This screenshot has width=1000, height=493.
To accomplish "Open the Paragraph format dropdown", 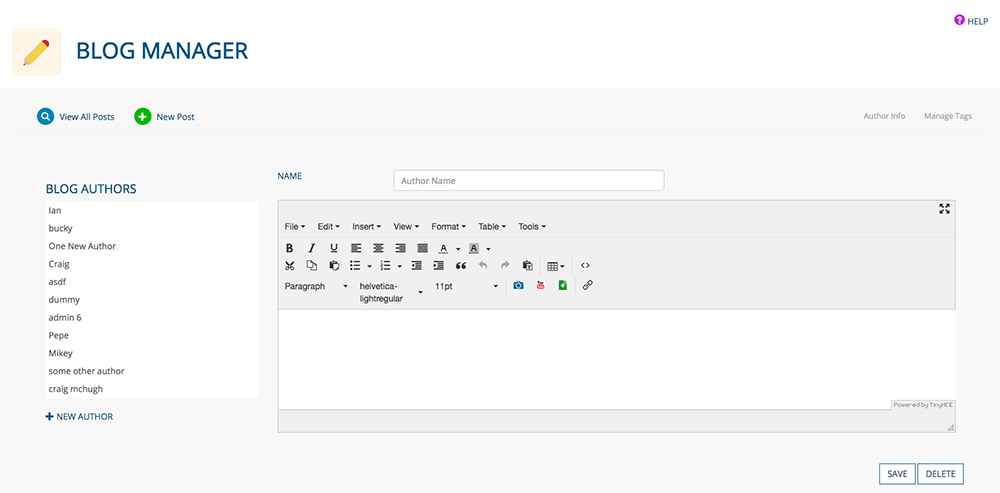I will click(316, 286).
